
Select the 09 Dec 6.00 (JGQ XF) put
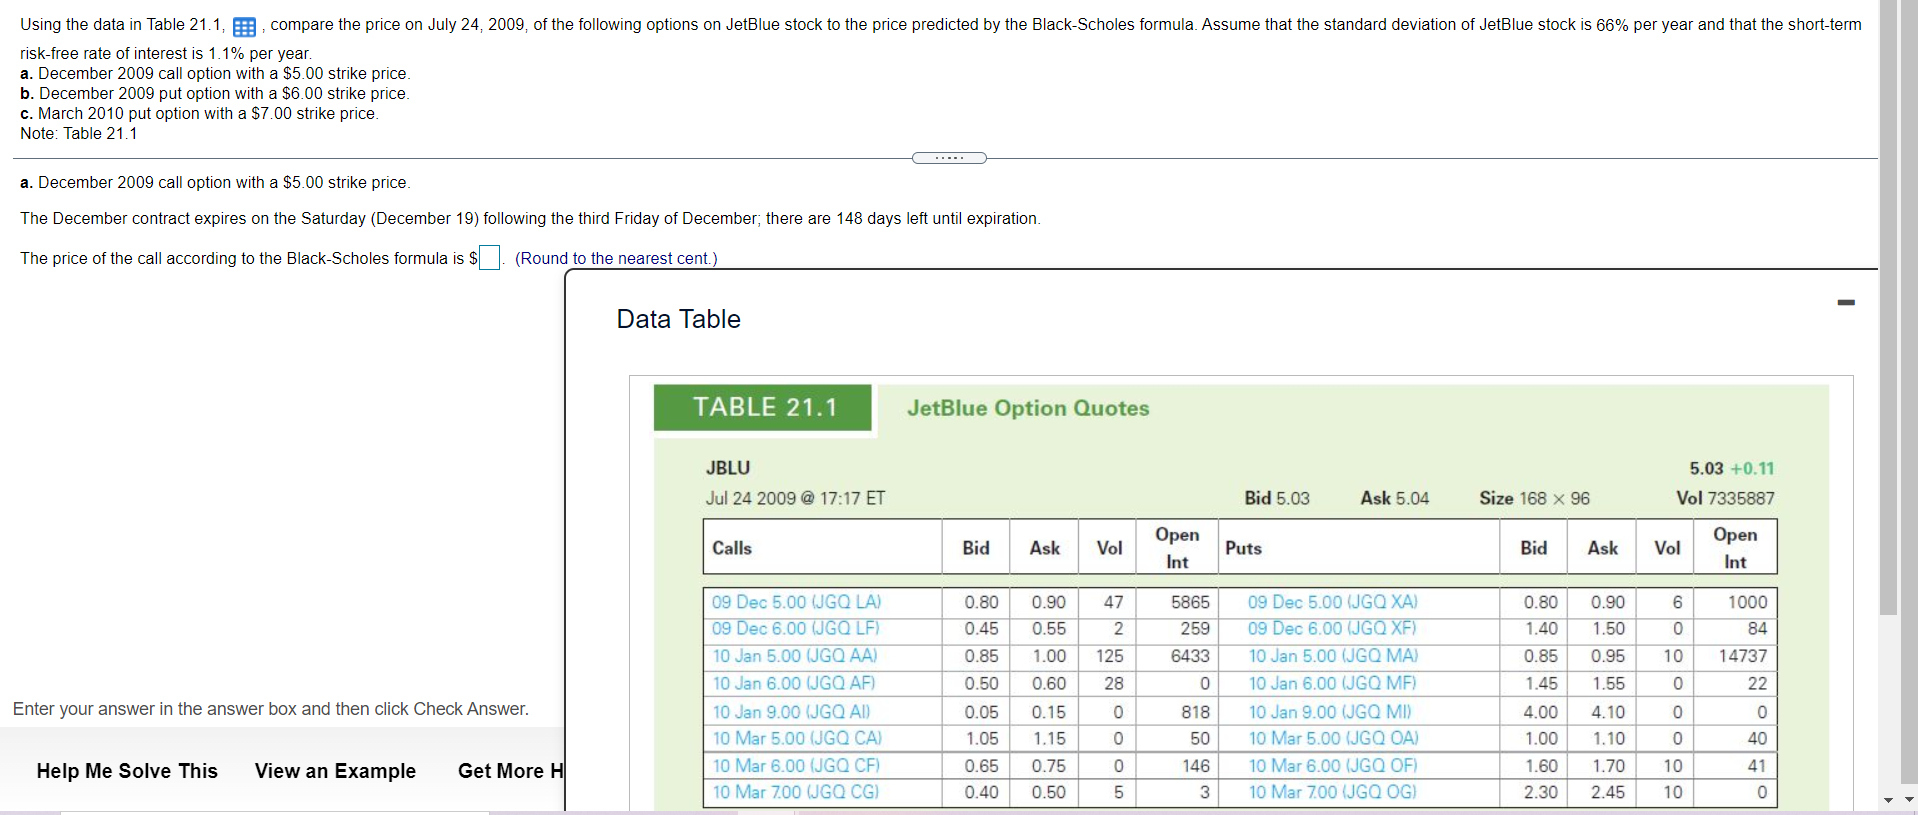(1332, 629)
